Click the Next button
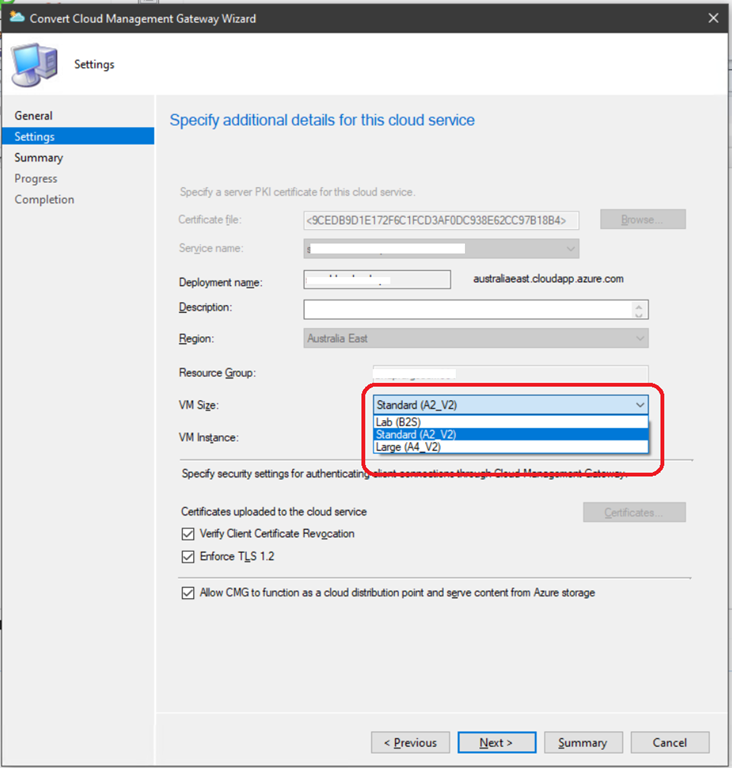The height and width of the screenshot is (768, 732). 496,743
